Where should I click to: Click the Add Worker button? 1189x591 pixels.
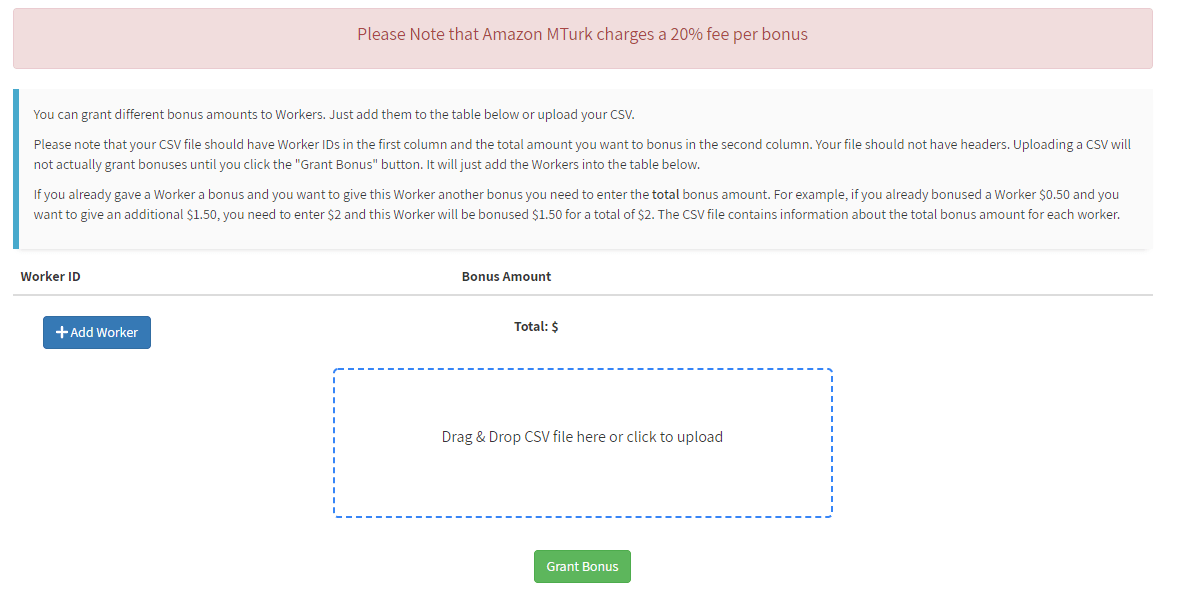click(x=97, y=332)
